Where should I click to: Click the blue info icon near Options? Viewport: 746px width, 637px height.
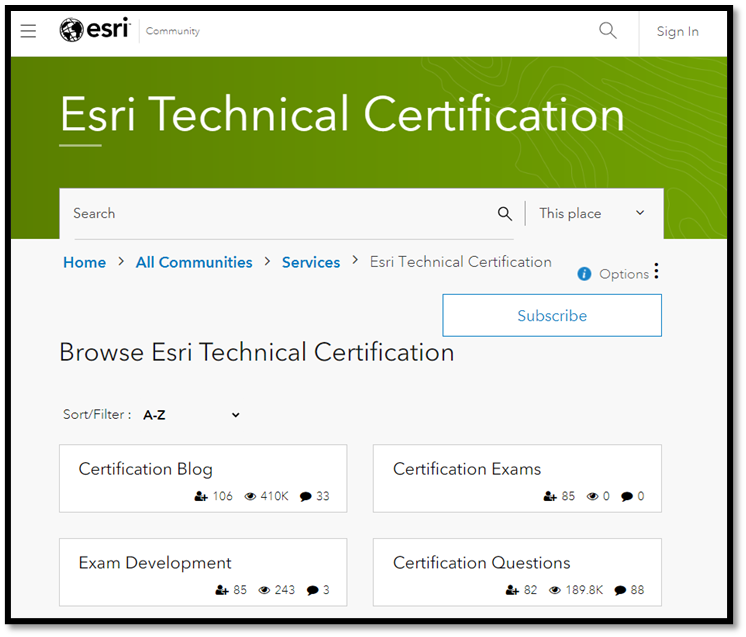584,274
